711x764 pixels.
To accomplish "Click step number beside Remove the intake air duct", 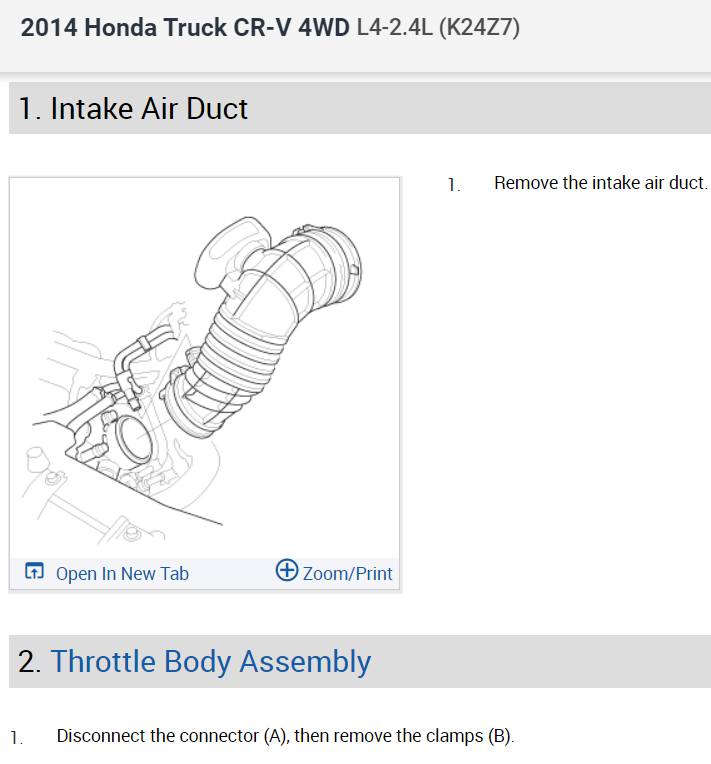I will 453,184.
